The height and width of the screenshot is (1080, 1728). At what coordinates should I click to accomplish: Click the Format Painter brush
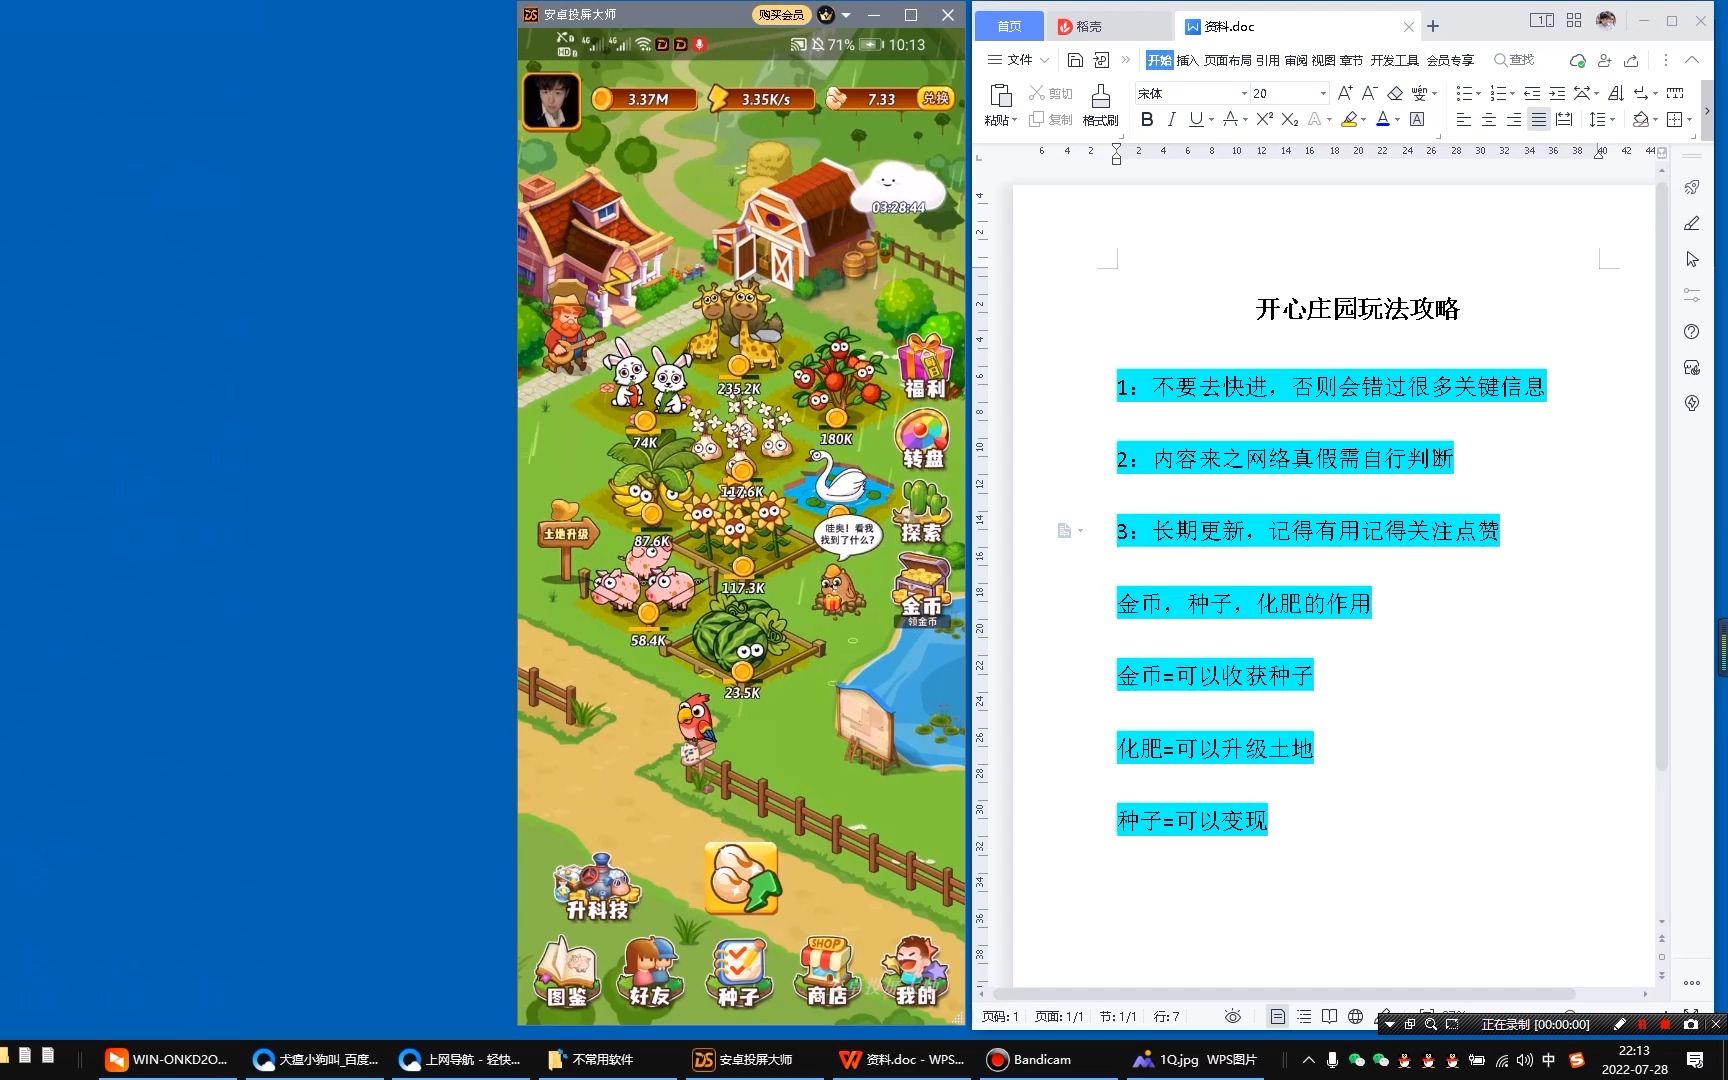pyautogui.click(x=1100, y=97)
